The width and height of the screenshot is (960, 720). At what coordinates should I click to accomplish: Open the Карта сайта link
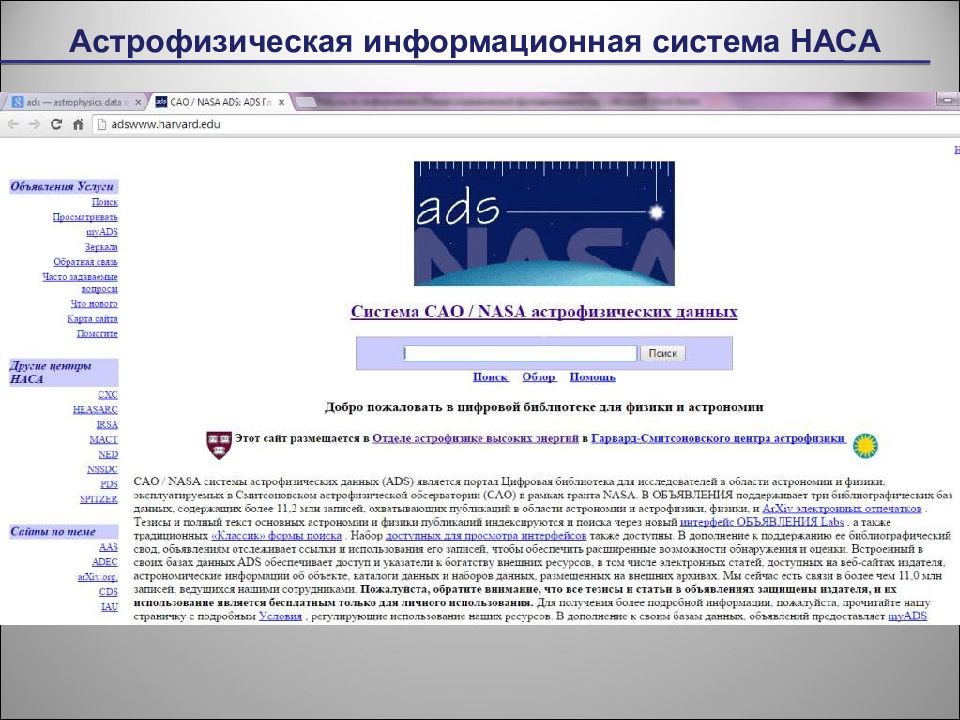(92, 319)
